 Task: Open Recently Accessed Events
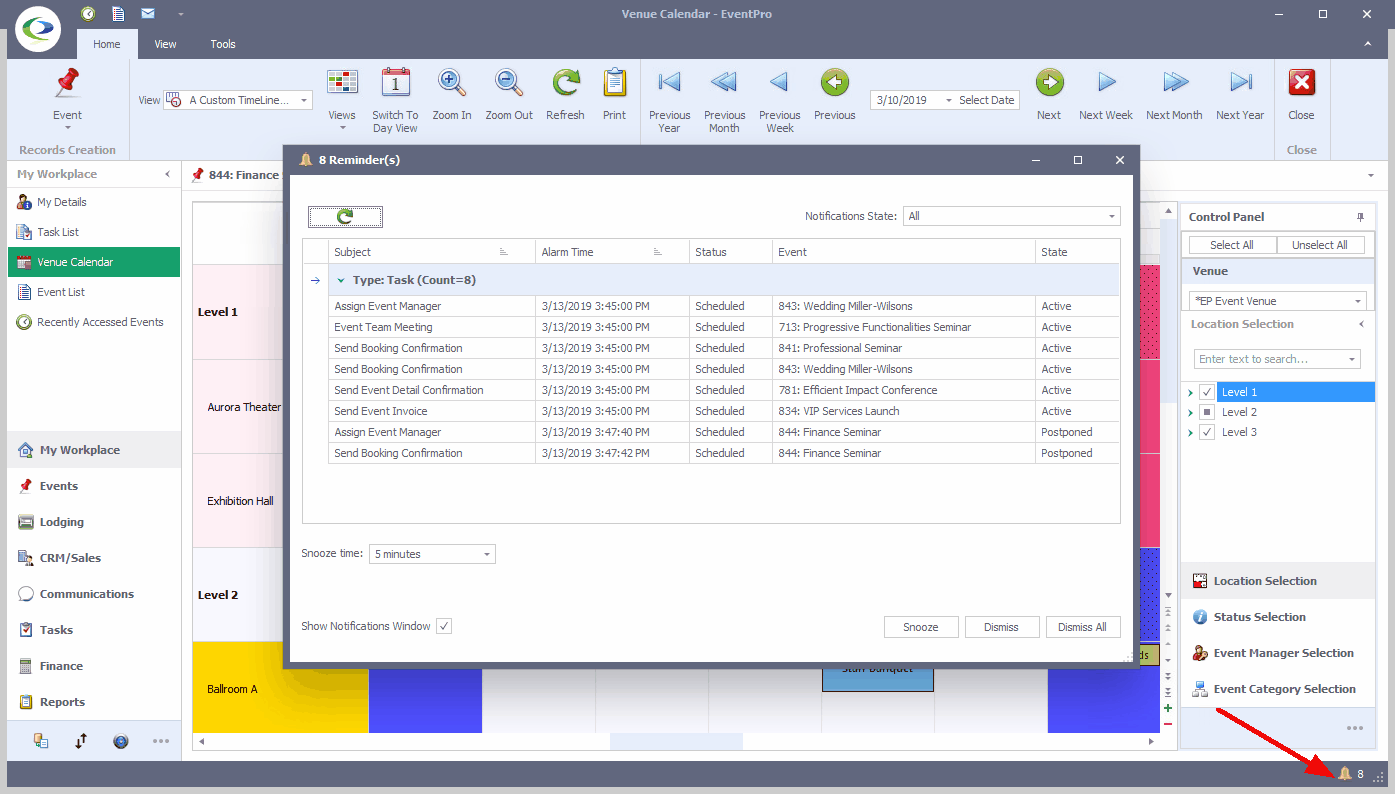click(x=94, y=322)
